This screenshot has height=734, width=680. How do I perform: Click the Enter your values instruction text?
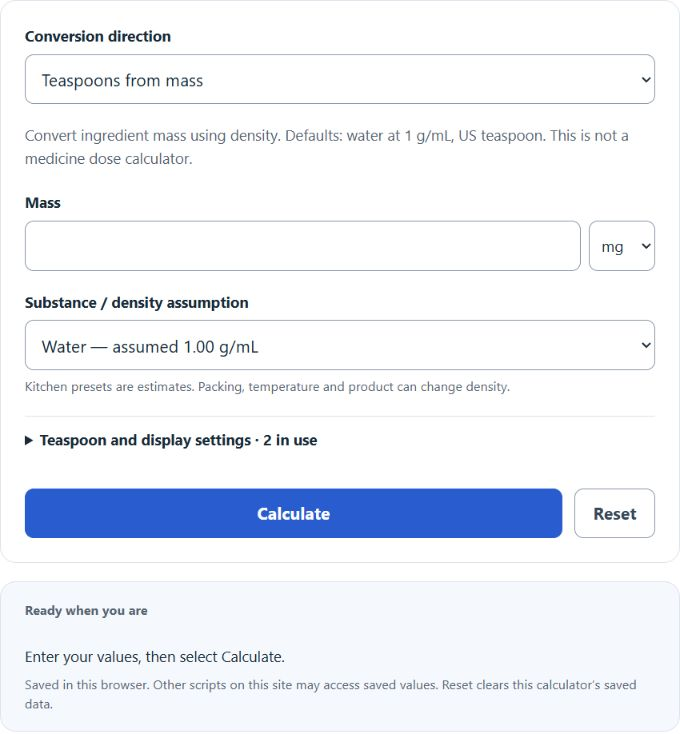[155, 657]
